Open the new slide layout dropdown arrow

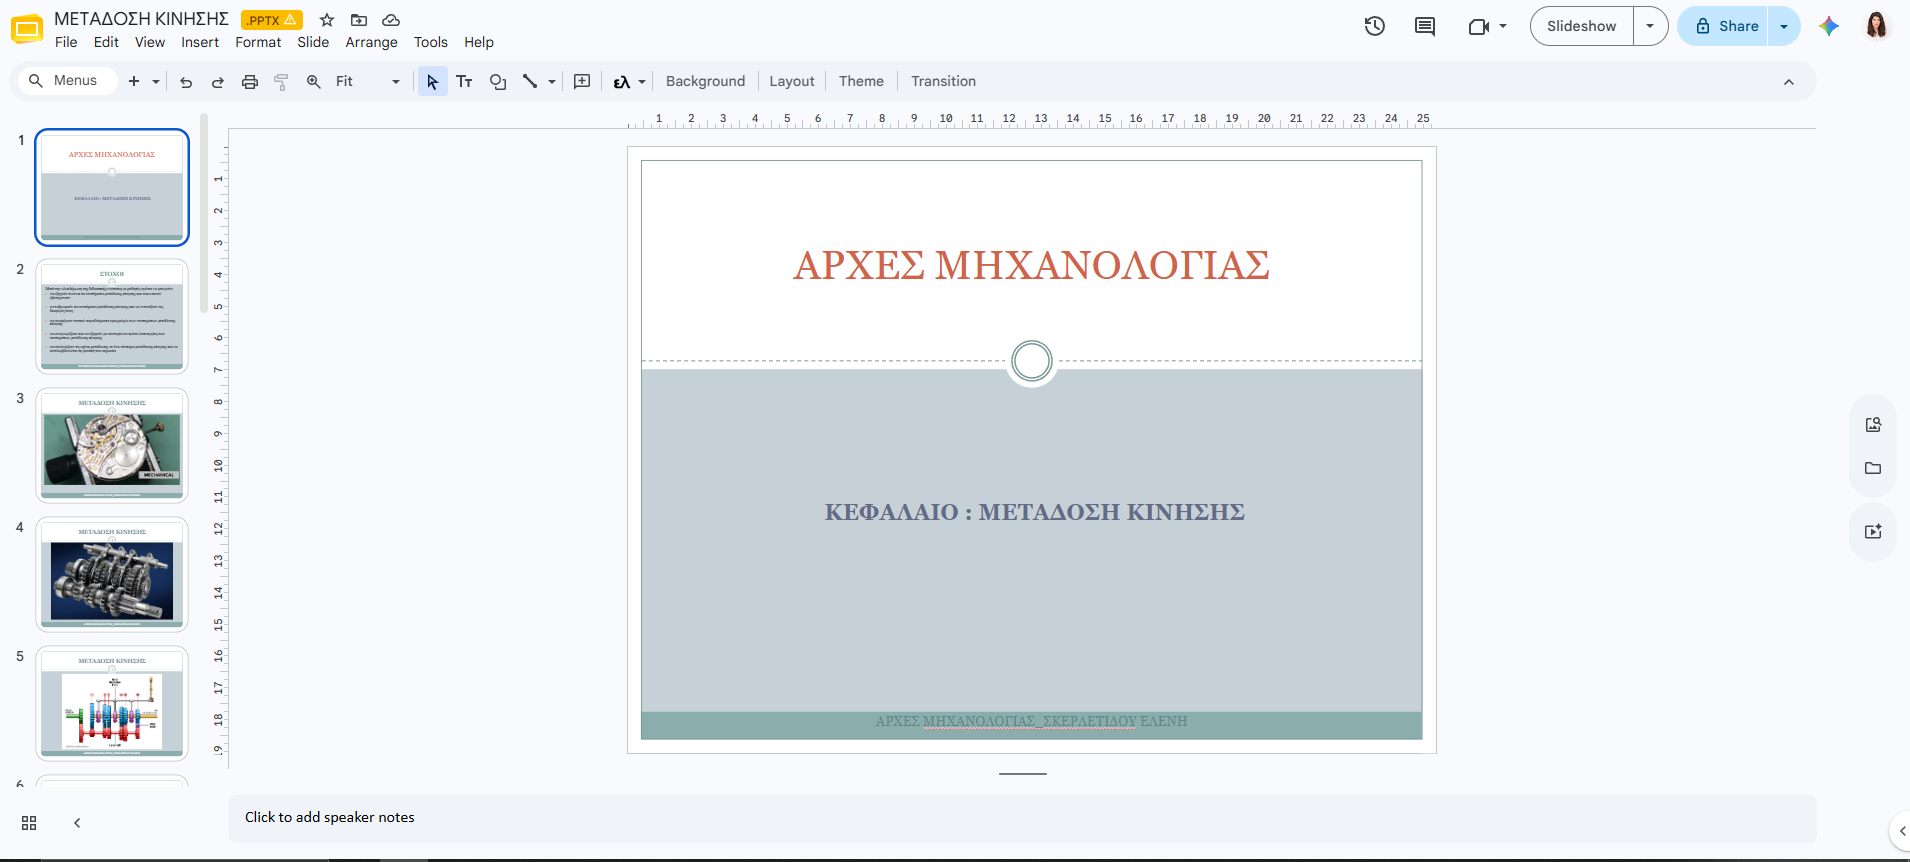[x=156, y=82]
